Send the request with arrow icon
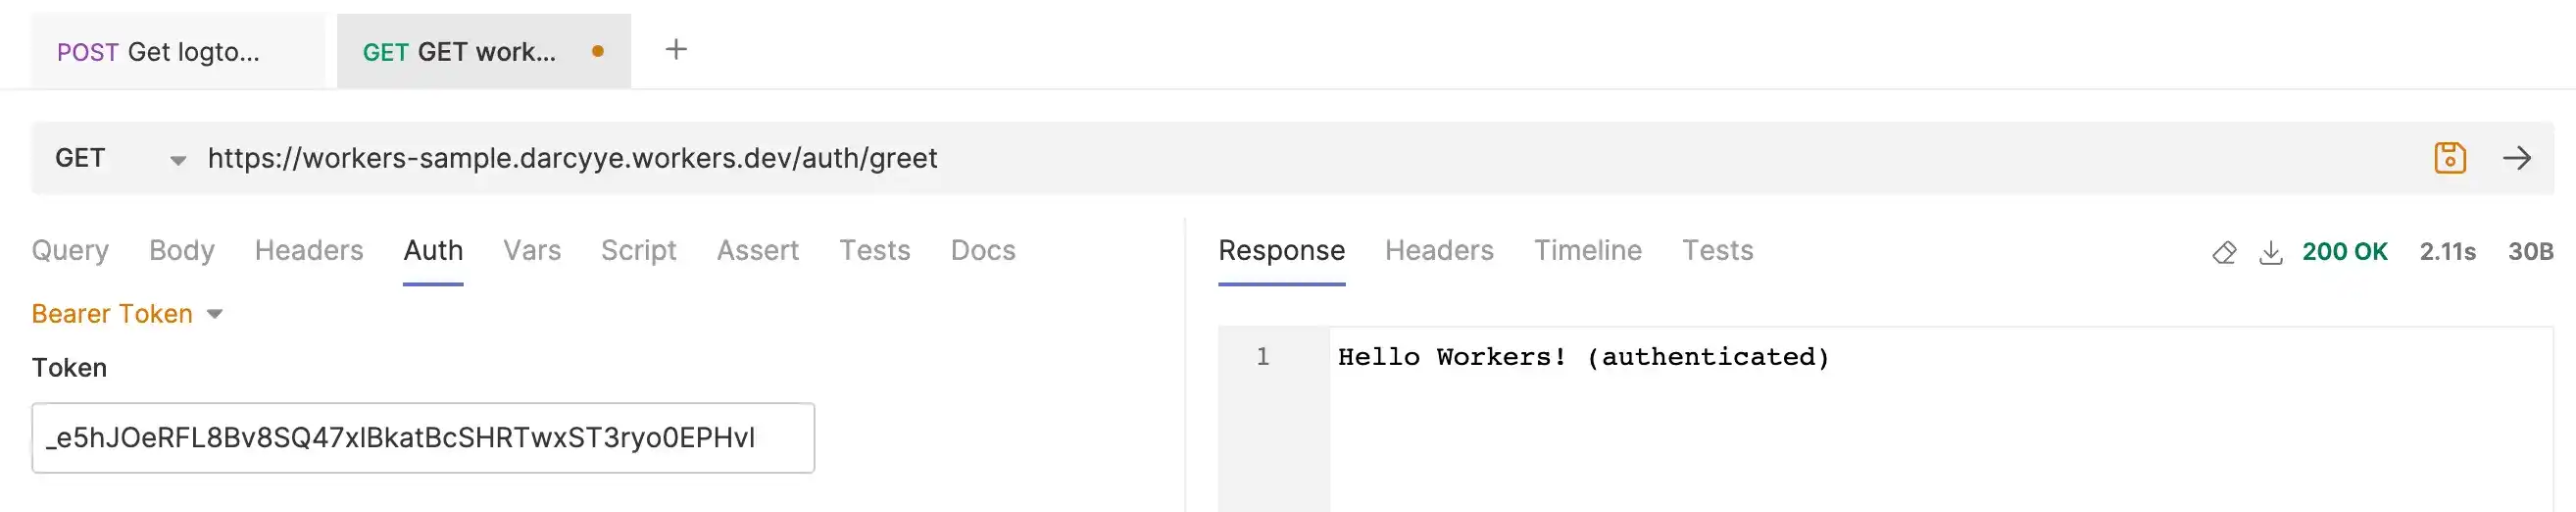This screenshot has width=2576, height=512. [2516, 158]
